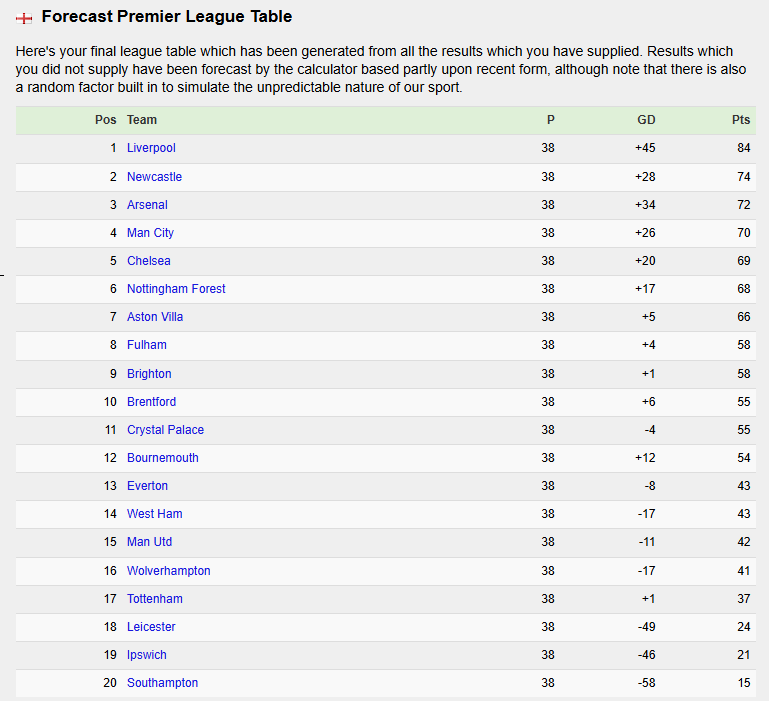Open the Man City team page
769x701 pixels.
[151, 233]
